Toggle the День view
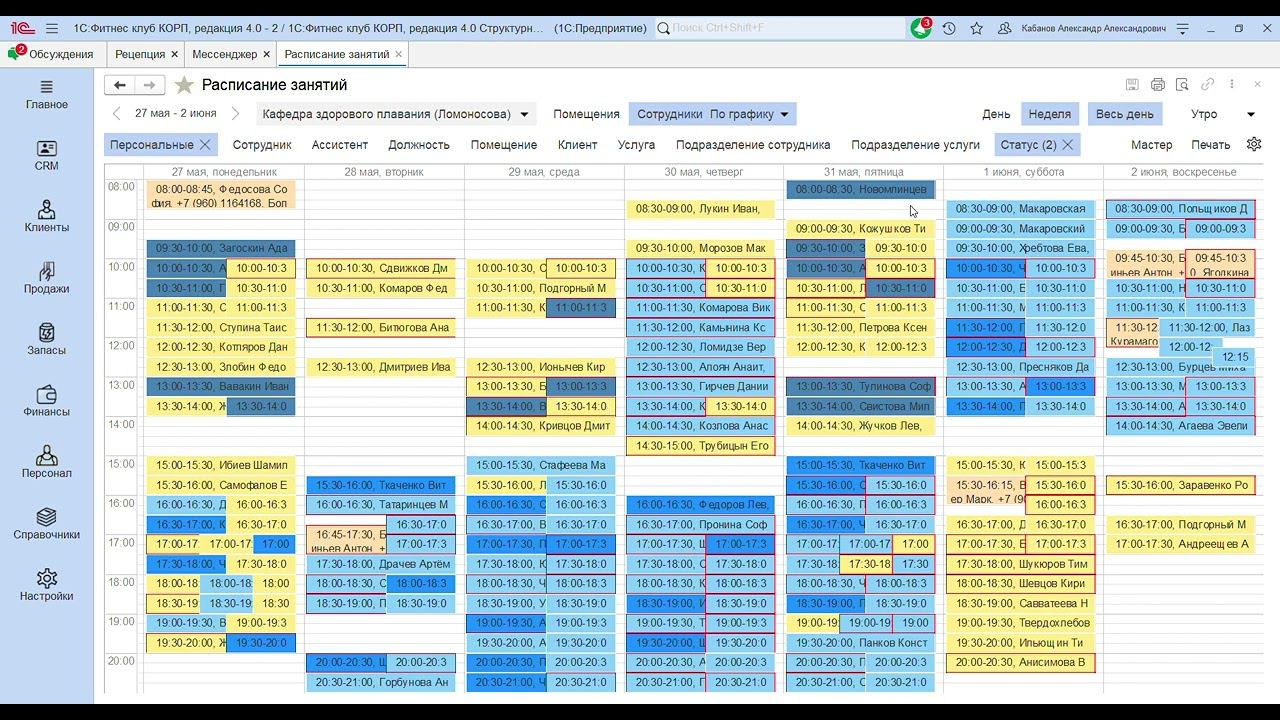 tap(996, 114)
